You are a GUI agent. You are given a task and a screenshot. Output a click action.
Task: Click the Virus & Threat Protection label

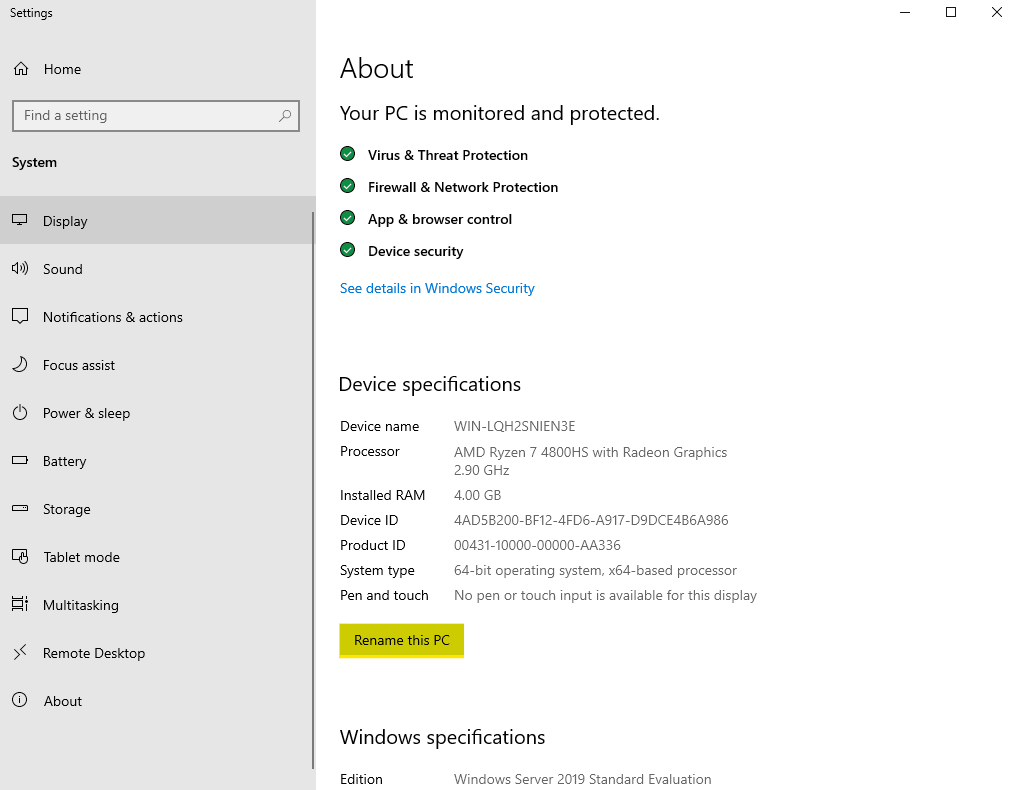coord(448,155)
